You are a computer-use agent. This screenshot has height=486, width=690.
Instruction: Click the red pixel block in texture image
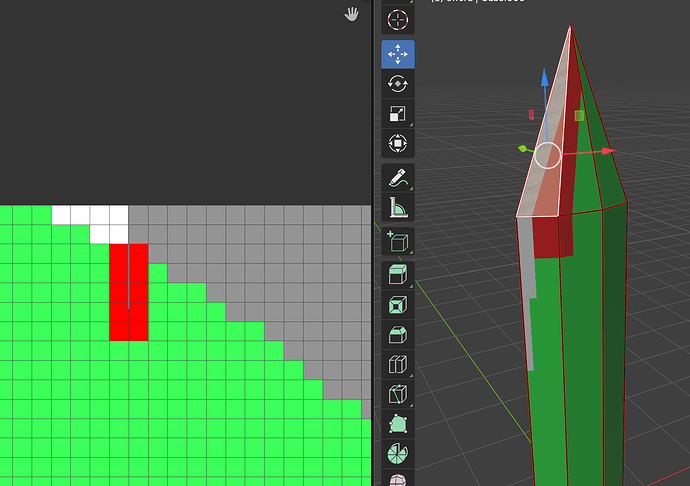pyautogui.click(x=129, y=292)
